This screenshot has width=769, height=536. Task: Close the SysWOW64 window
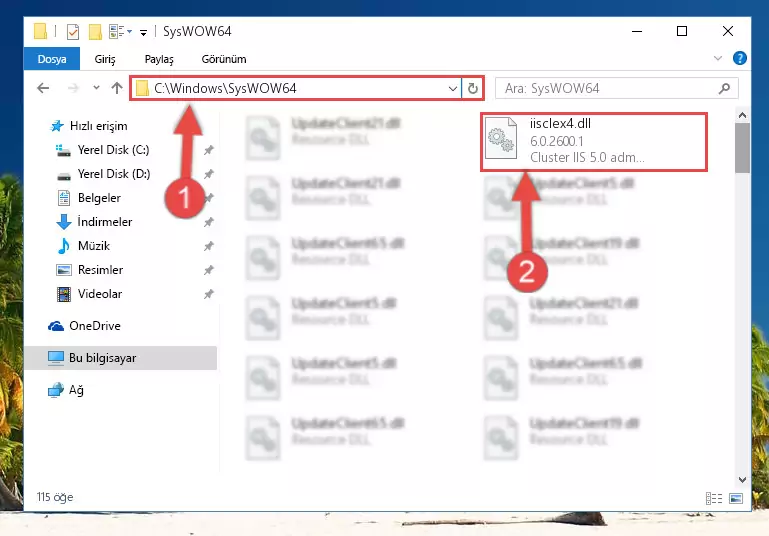pos(728,31)
